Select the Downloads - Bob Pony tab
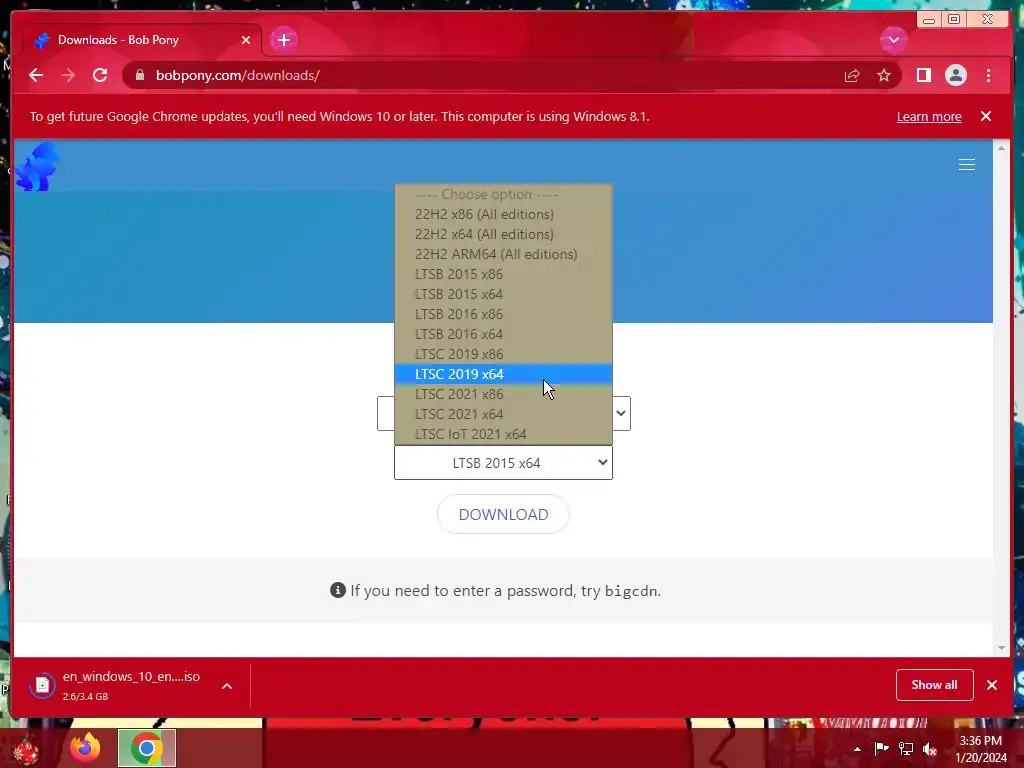This screenshot has height=768, width=1024. pos(142,40)
